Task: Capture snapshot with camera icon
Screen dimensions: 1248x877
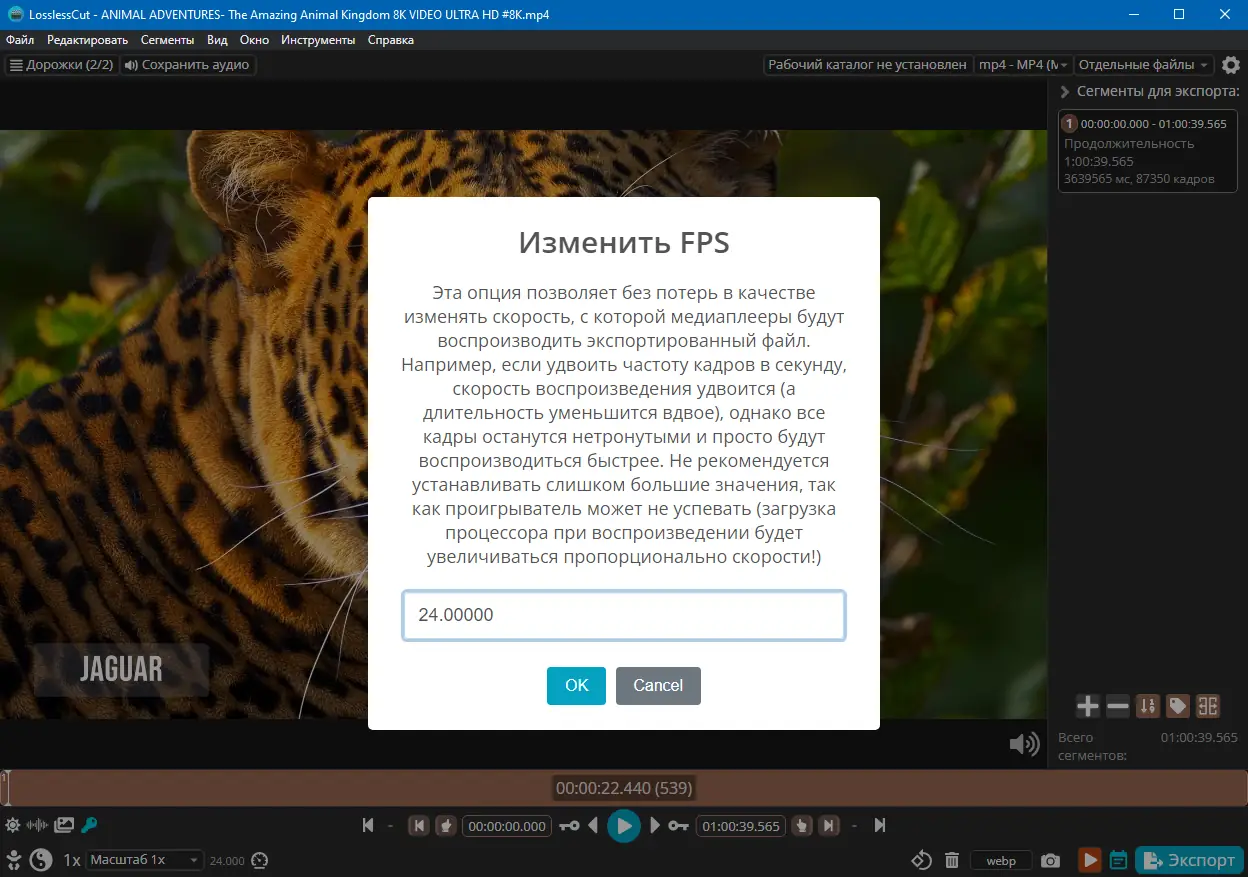Action: click(1050, 860)
